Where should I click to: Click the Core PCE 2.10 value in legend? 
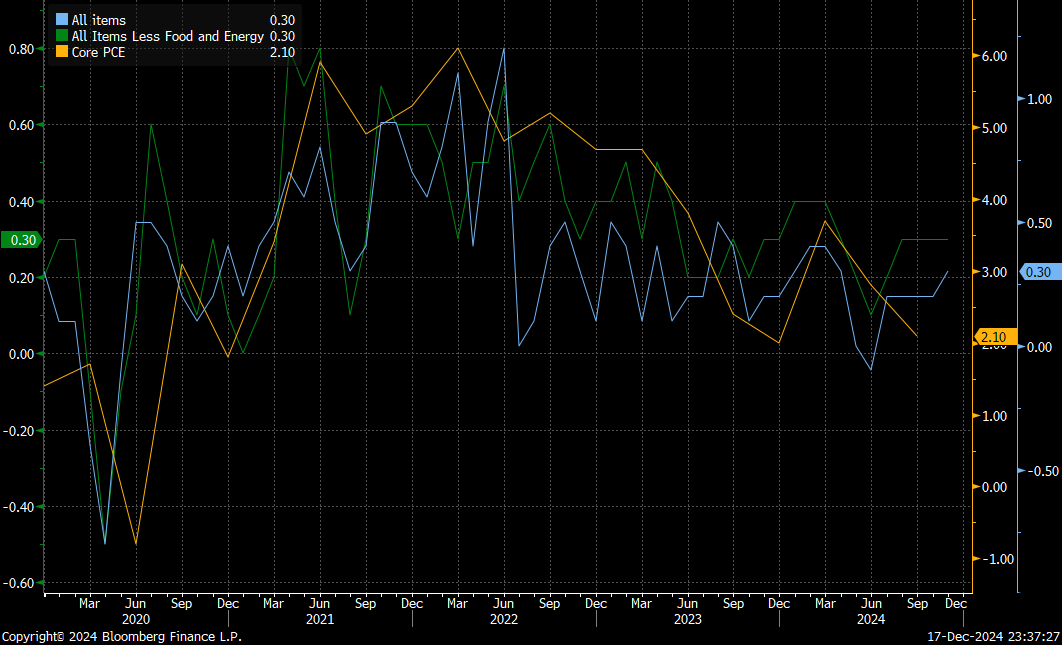pyautogui.click(x=282, y=52)
